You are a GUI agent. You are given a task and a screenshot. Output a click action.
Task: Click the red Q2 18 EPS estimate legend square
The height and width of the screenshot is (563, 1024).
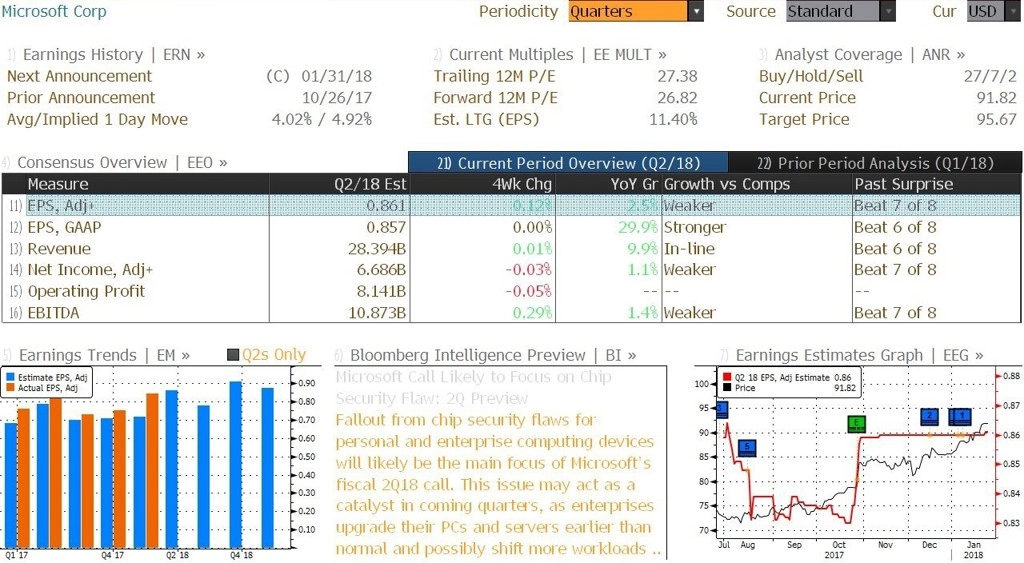coord(727,378)
